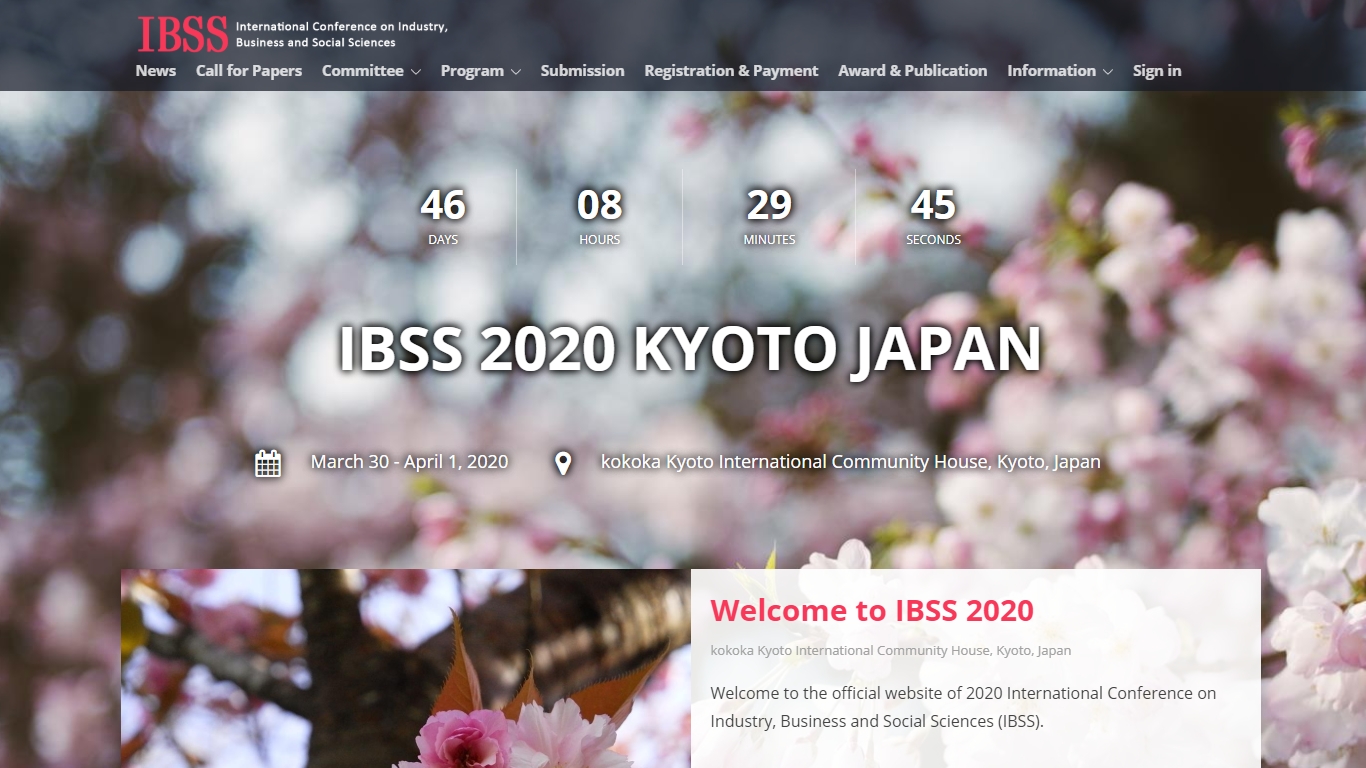Expand the Program dropdown menu

pyautogui.click(x=481, y=70)
